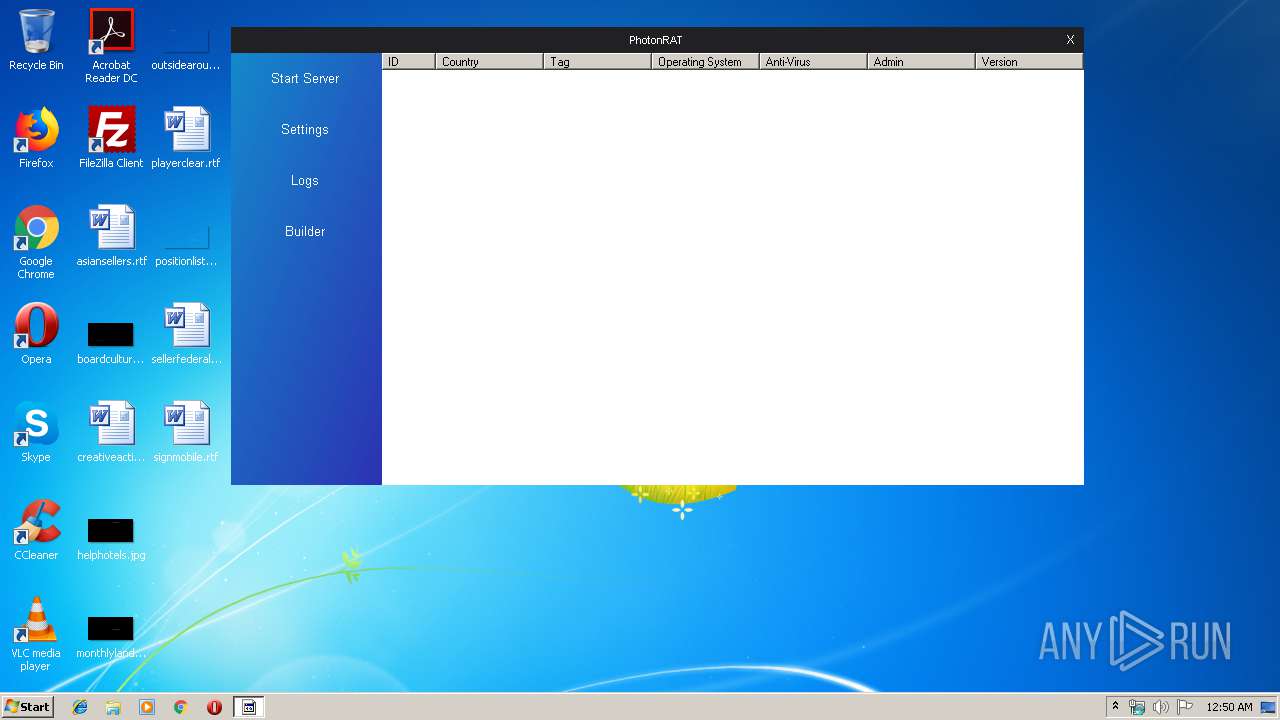Select asiansellers.rtf desktop file
1280x720 pixels.
[x=111, y=236]
